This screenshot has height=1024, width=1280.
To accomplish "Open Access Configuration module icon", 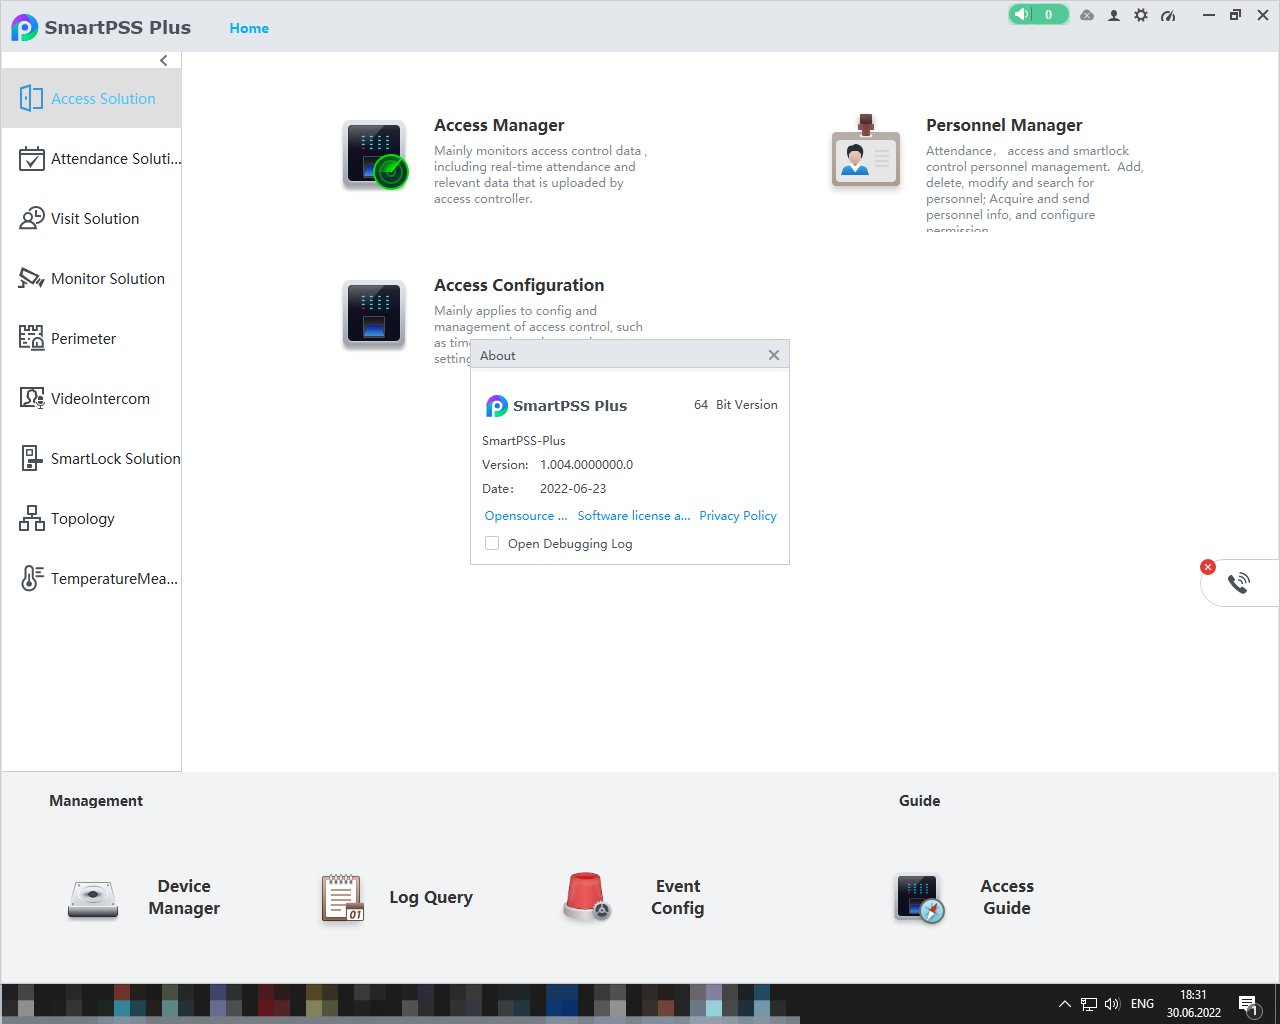I will tap(374, 314).
